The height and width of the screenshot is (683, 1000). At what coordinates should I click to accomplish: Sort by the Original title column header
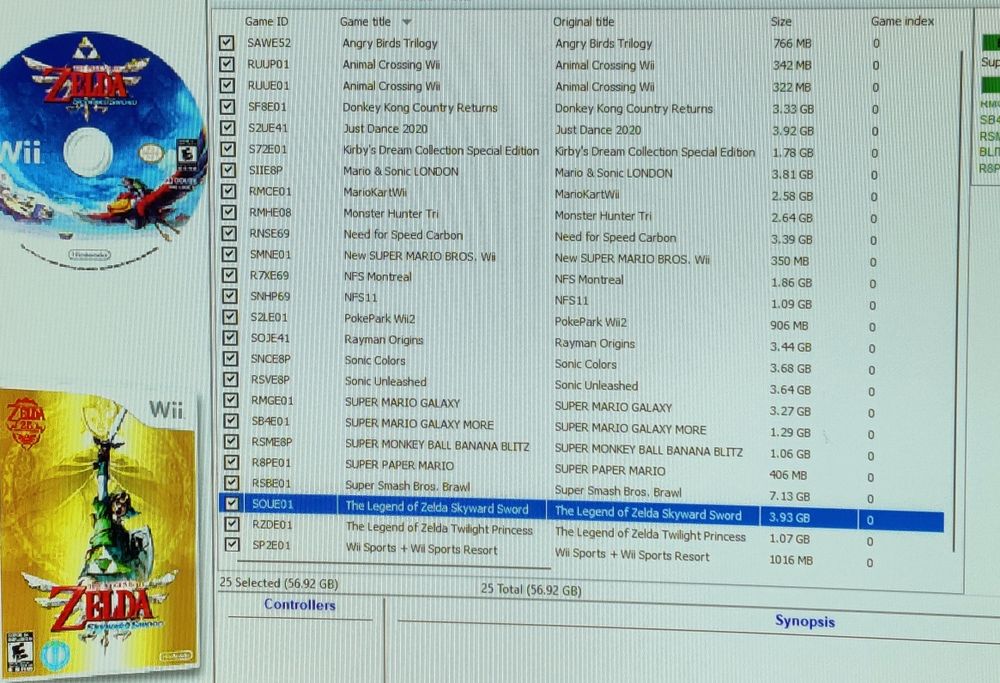click(584, 22)
